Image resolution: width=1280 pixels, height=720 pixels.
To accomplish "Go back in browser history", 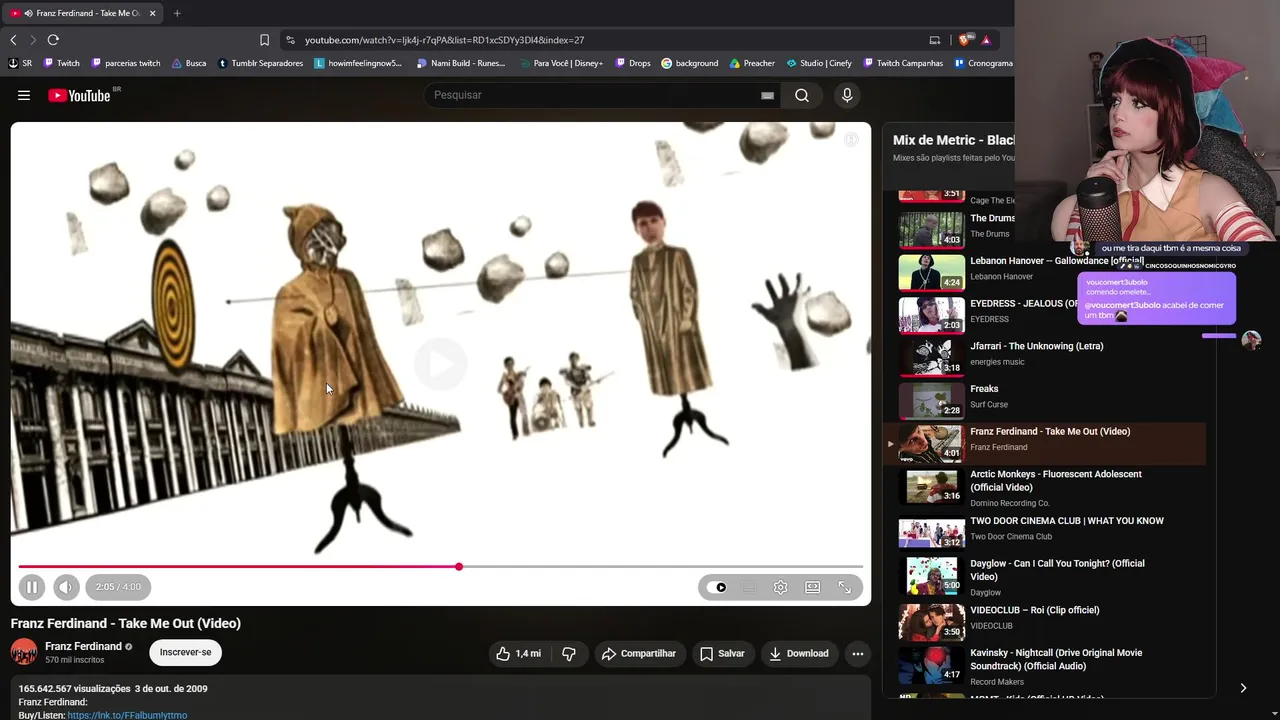I will click(x=13, y=40).
